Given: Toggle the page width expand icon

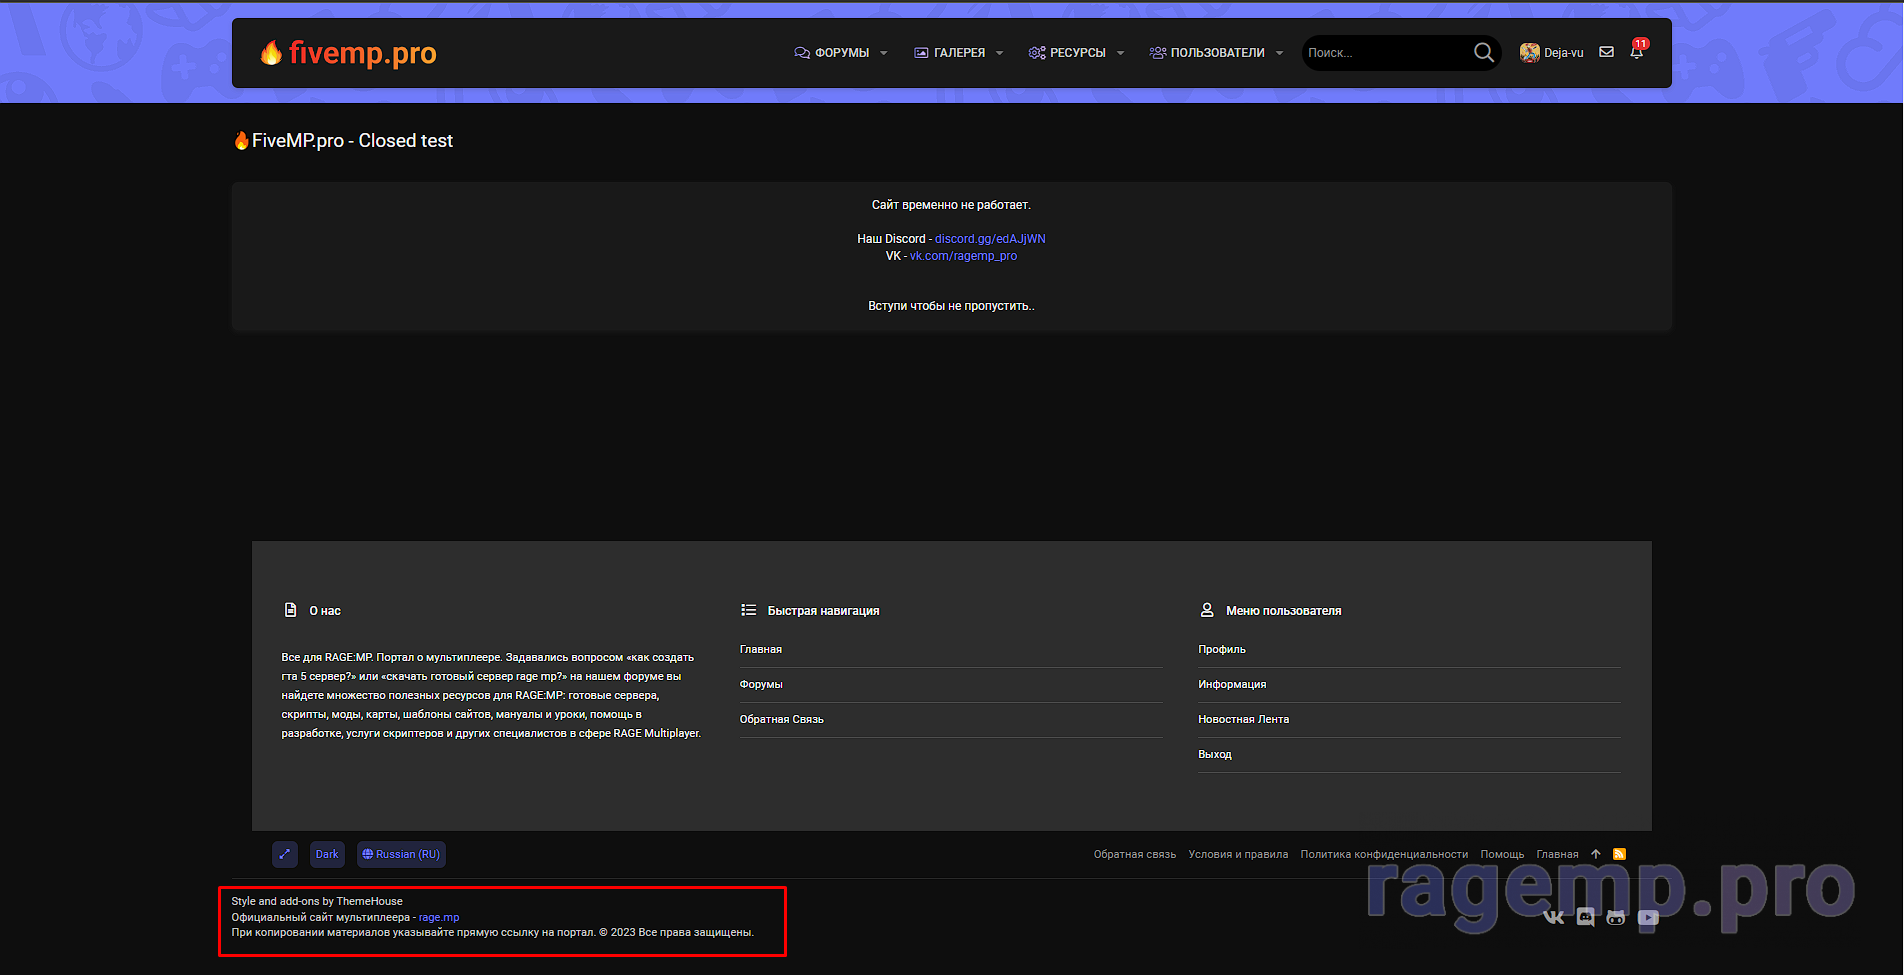Looking at the screenshot, I should click(285, 854).
